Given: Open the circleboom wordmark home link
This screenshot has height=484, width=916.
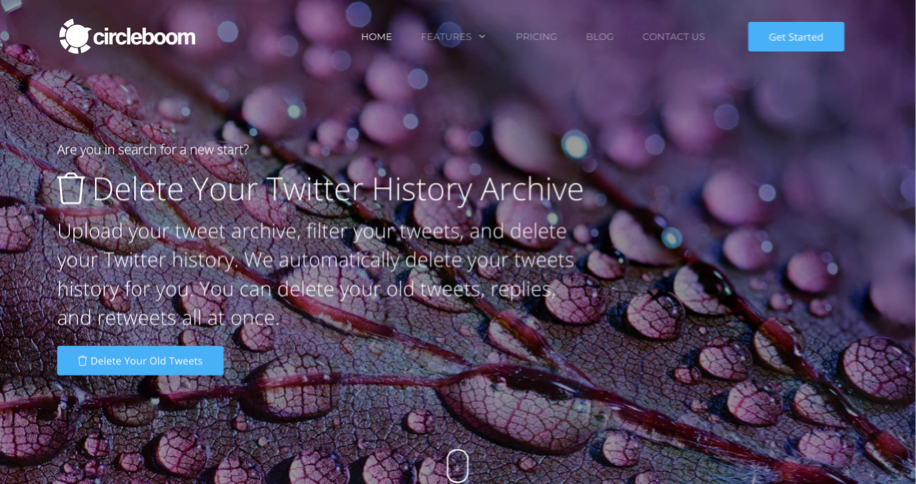Looking at the screenshot, I should click(144, 37).
